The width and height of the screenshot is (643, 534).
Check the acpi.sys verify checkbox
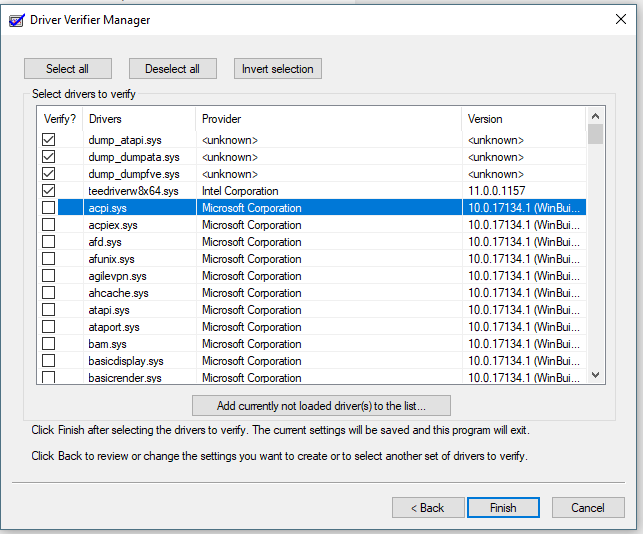[x=48, y=208]
